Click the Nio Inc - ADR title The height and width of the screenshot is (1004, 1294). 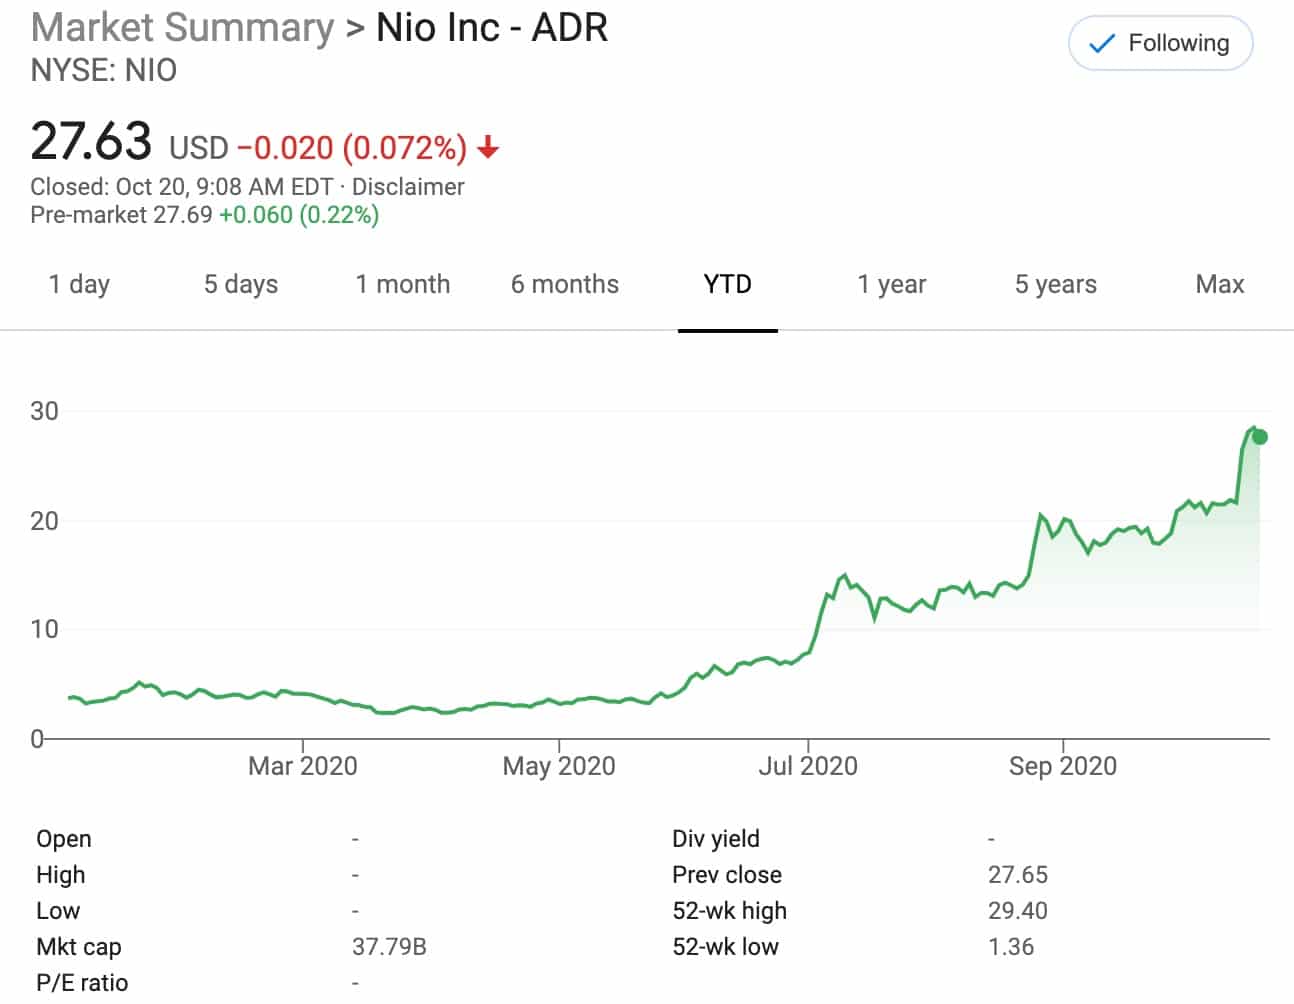click(x=490, y=27)
